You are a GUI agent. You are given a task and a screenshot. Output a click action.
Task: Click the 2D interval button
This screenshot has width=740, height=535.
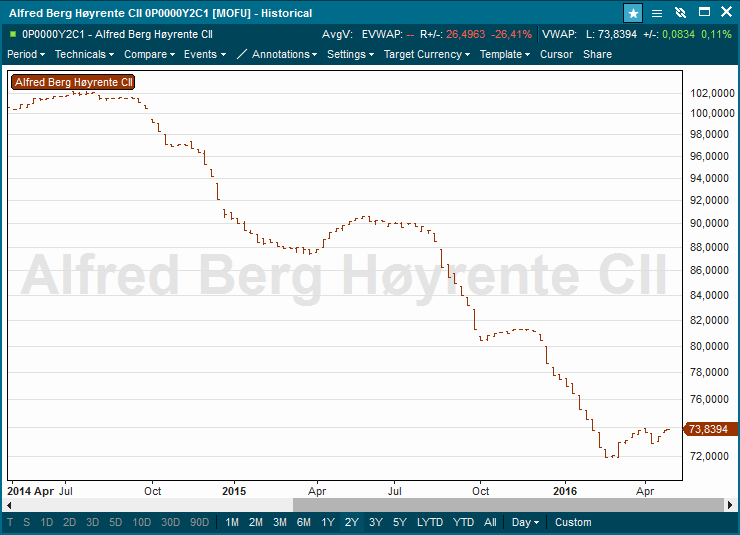coord(69,522)
